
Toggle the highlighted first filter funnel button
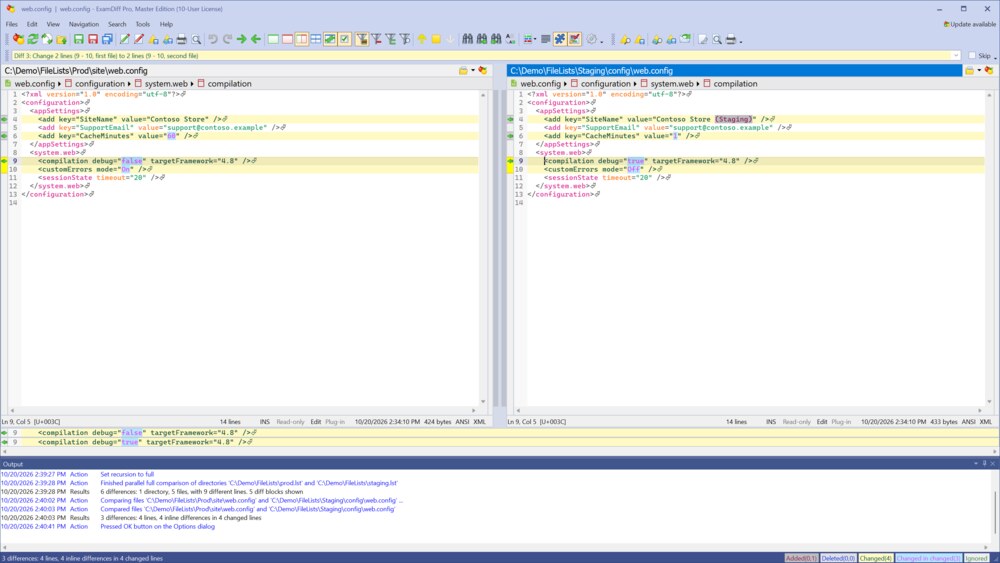tap(362, 40)
